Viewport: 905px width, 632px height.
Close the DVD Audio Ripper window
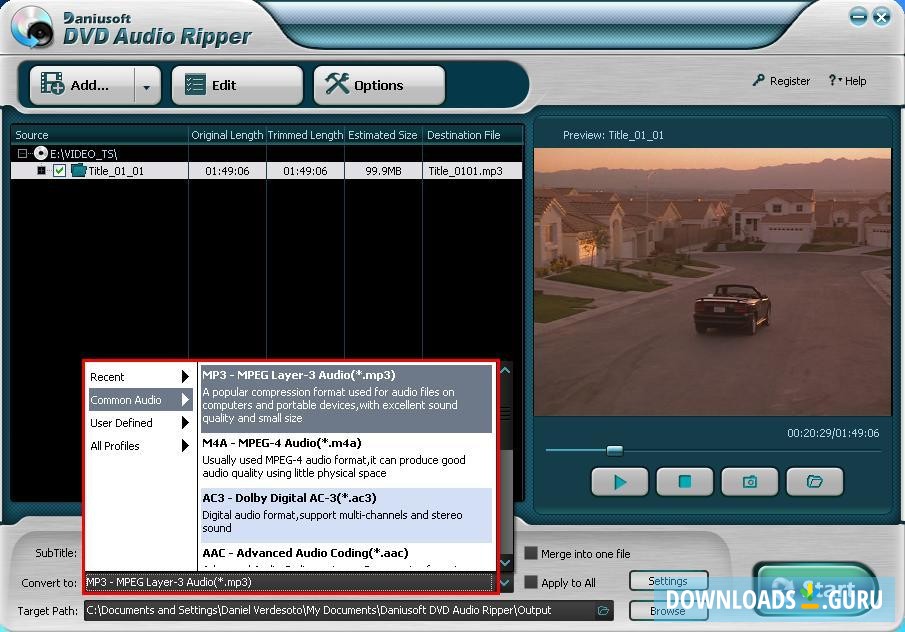(x=881, y=17)
